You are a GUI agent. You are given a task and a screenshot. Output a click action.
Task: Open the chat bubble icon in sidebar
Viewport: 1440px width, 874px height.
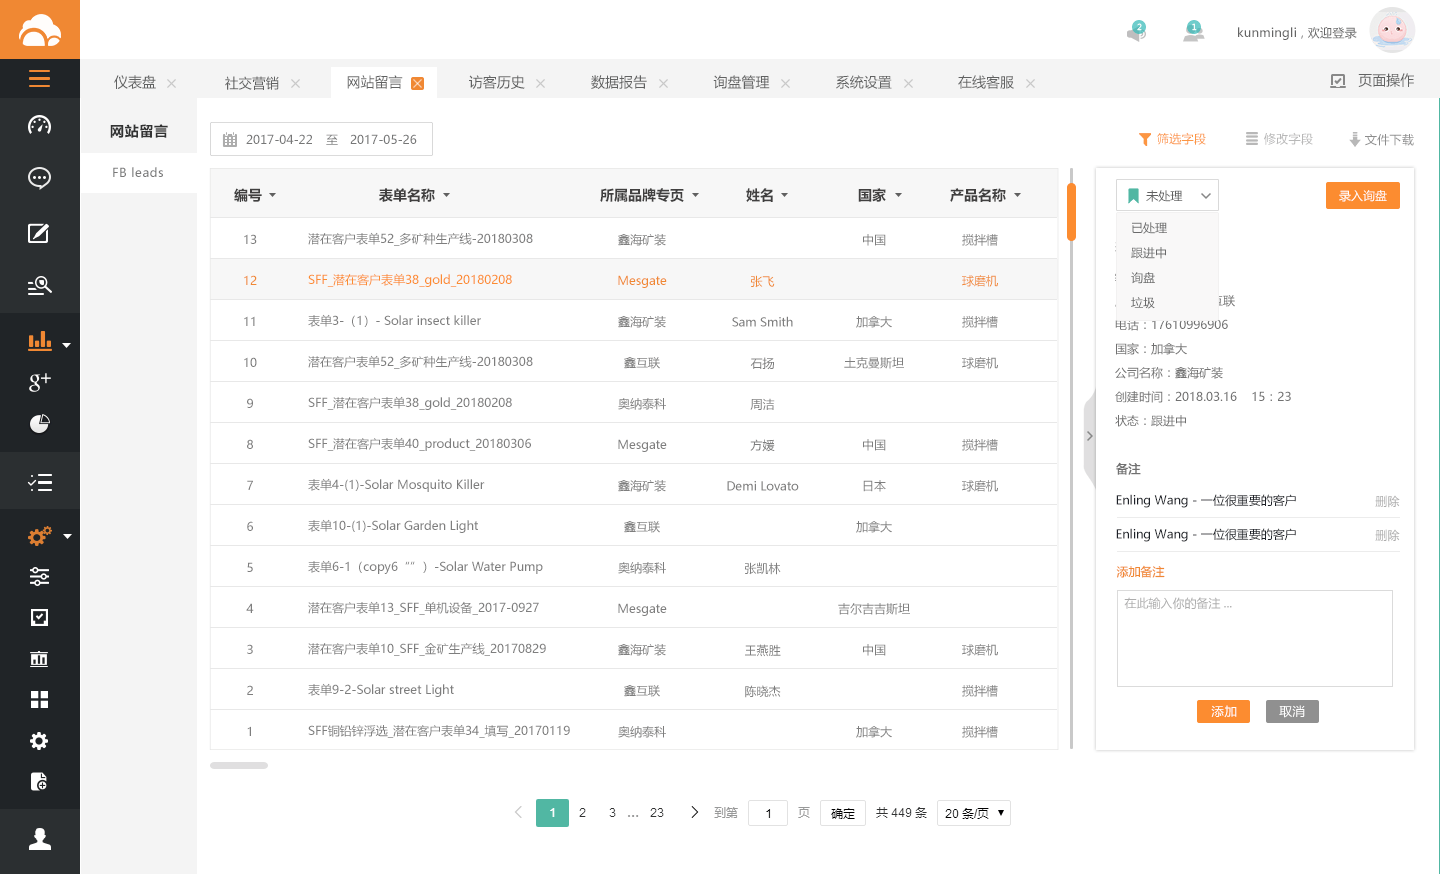(40, 178)
